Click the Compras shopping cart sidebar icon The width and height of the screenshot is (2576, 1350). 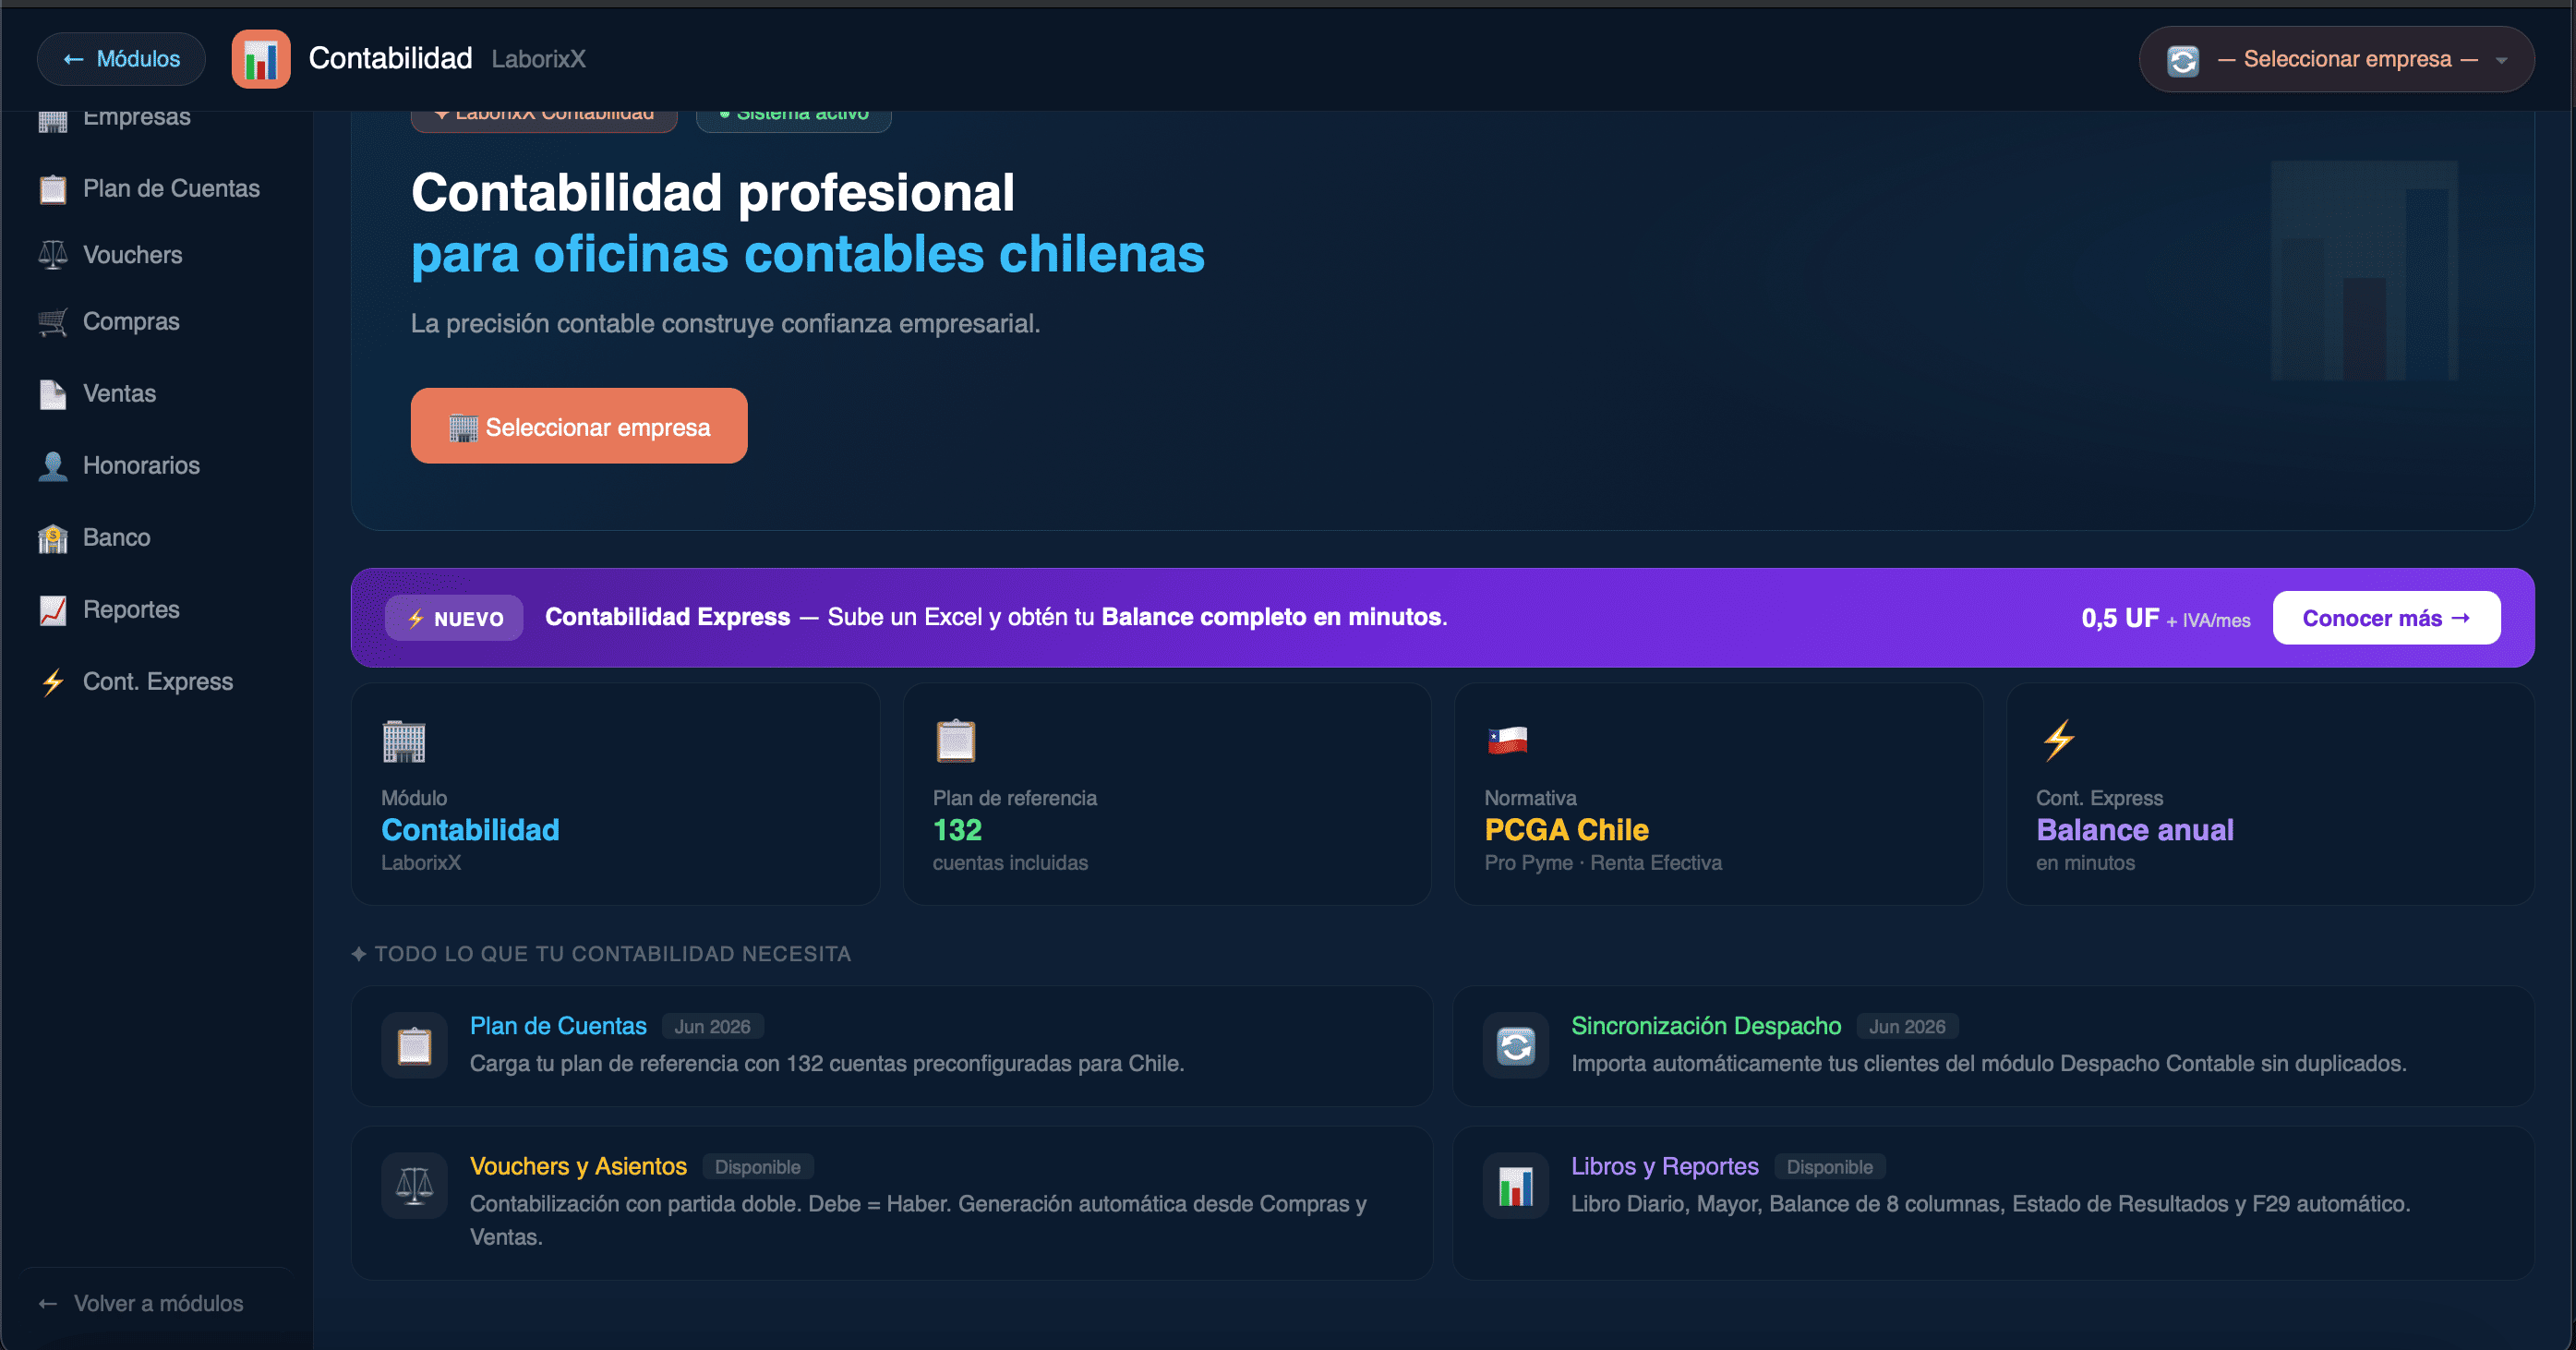[53, 322]
